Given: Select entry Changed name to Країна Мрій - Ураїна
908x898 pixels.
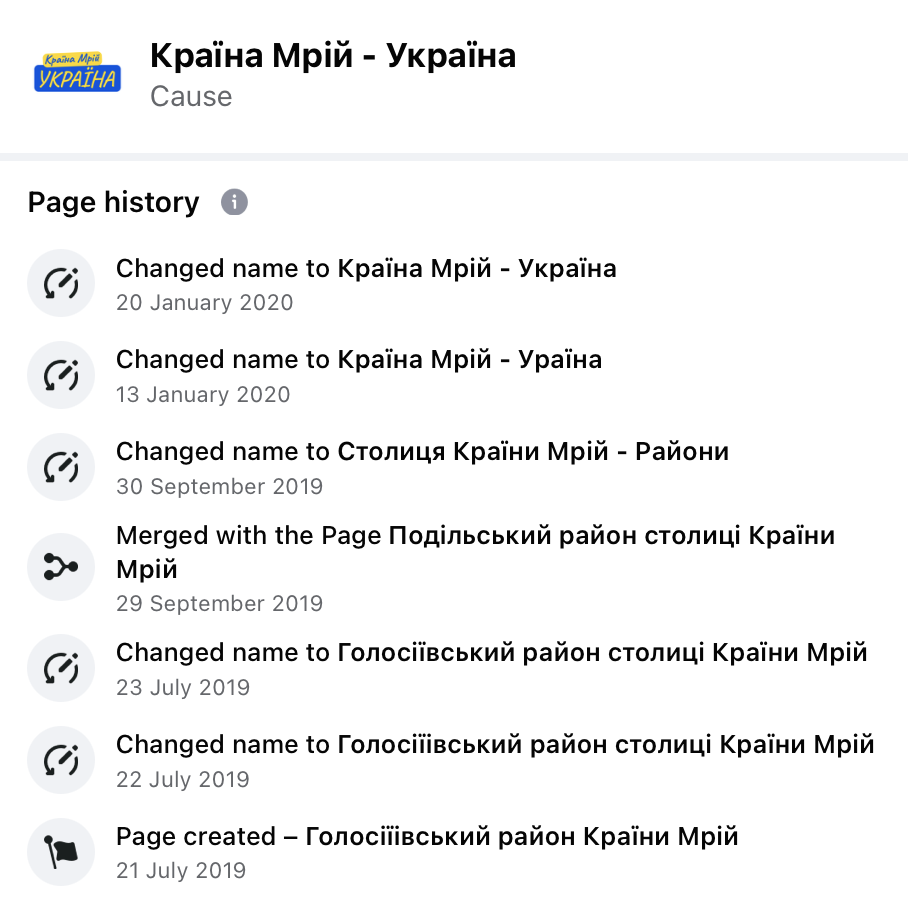Looking at the screenshot, I should [x=359, y=360].
